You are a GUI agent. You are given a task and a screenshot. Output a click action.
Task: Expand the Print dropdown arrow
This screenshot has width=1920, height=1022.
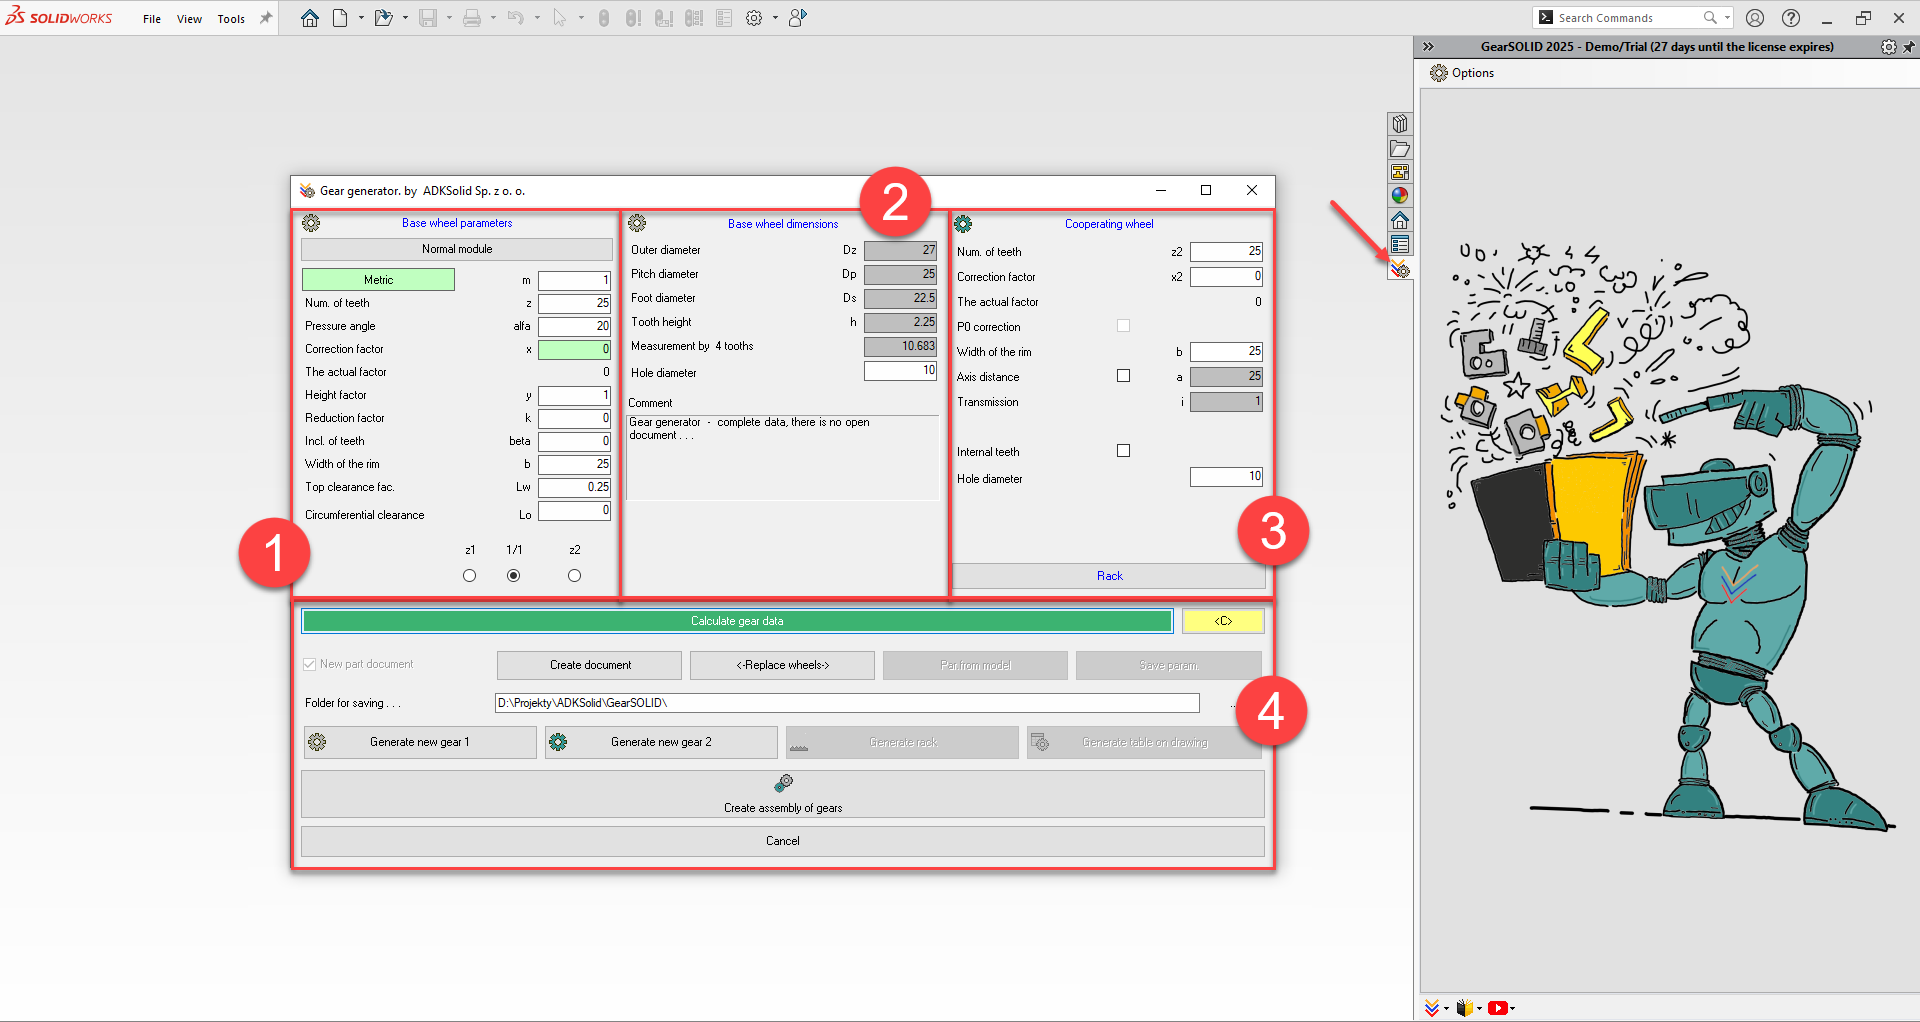(493, 18)
